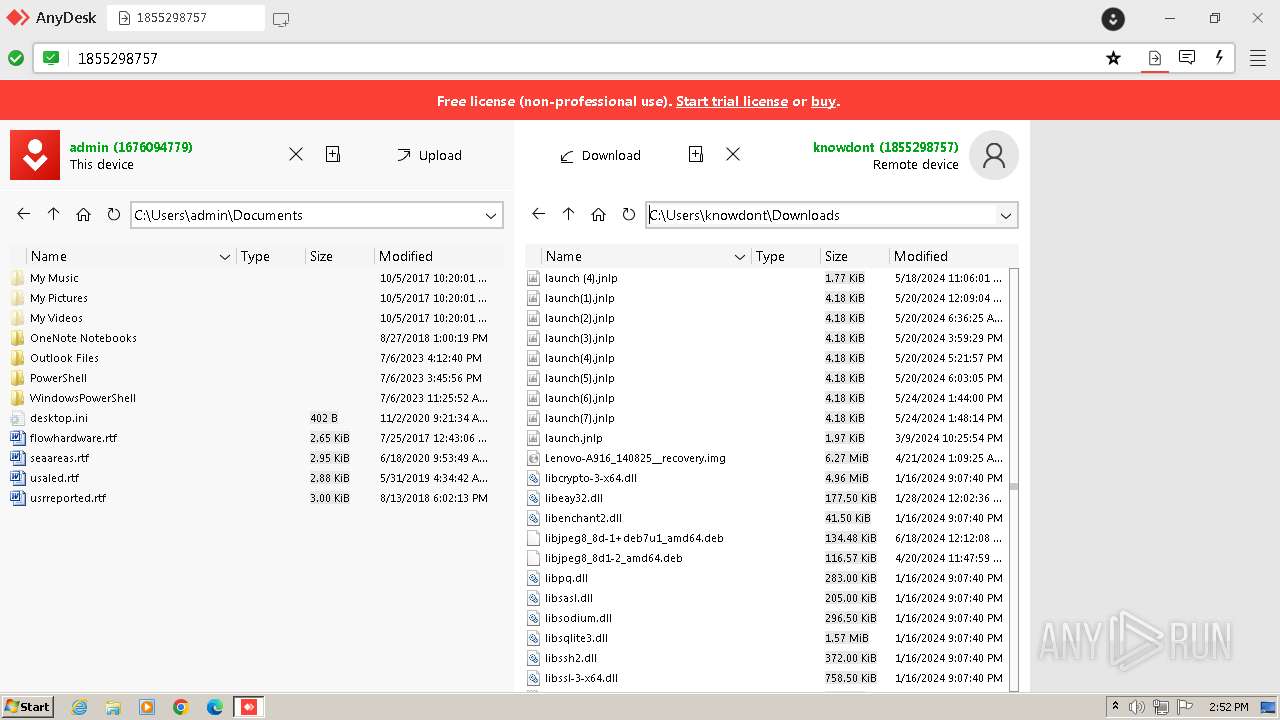Go back in local Documents folder
Viewport: 1280px width, 720px height.
(x=24, y=214)
